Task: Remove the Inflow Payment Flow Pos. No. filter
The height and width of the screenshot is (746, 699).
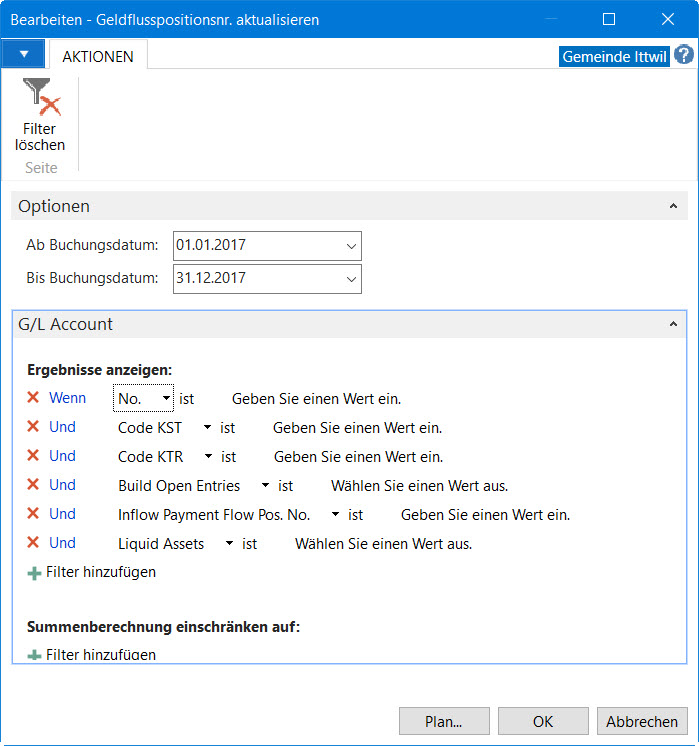Action: tap(33, 513)
